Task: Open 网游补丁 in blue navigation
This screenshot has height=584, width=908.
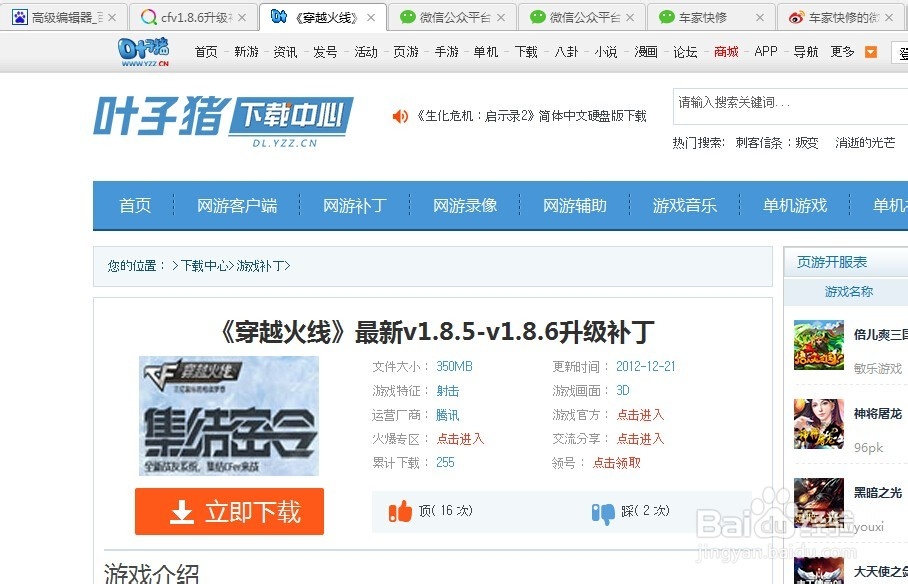Action: click(354, 206)
